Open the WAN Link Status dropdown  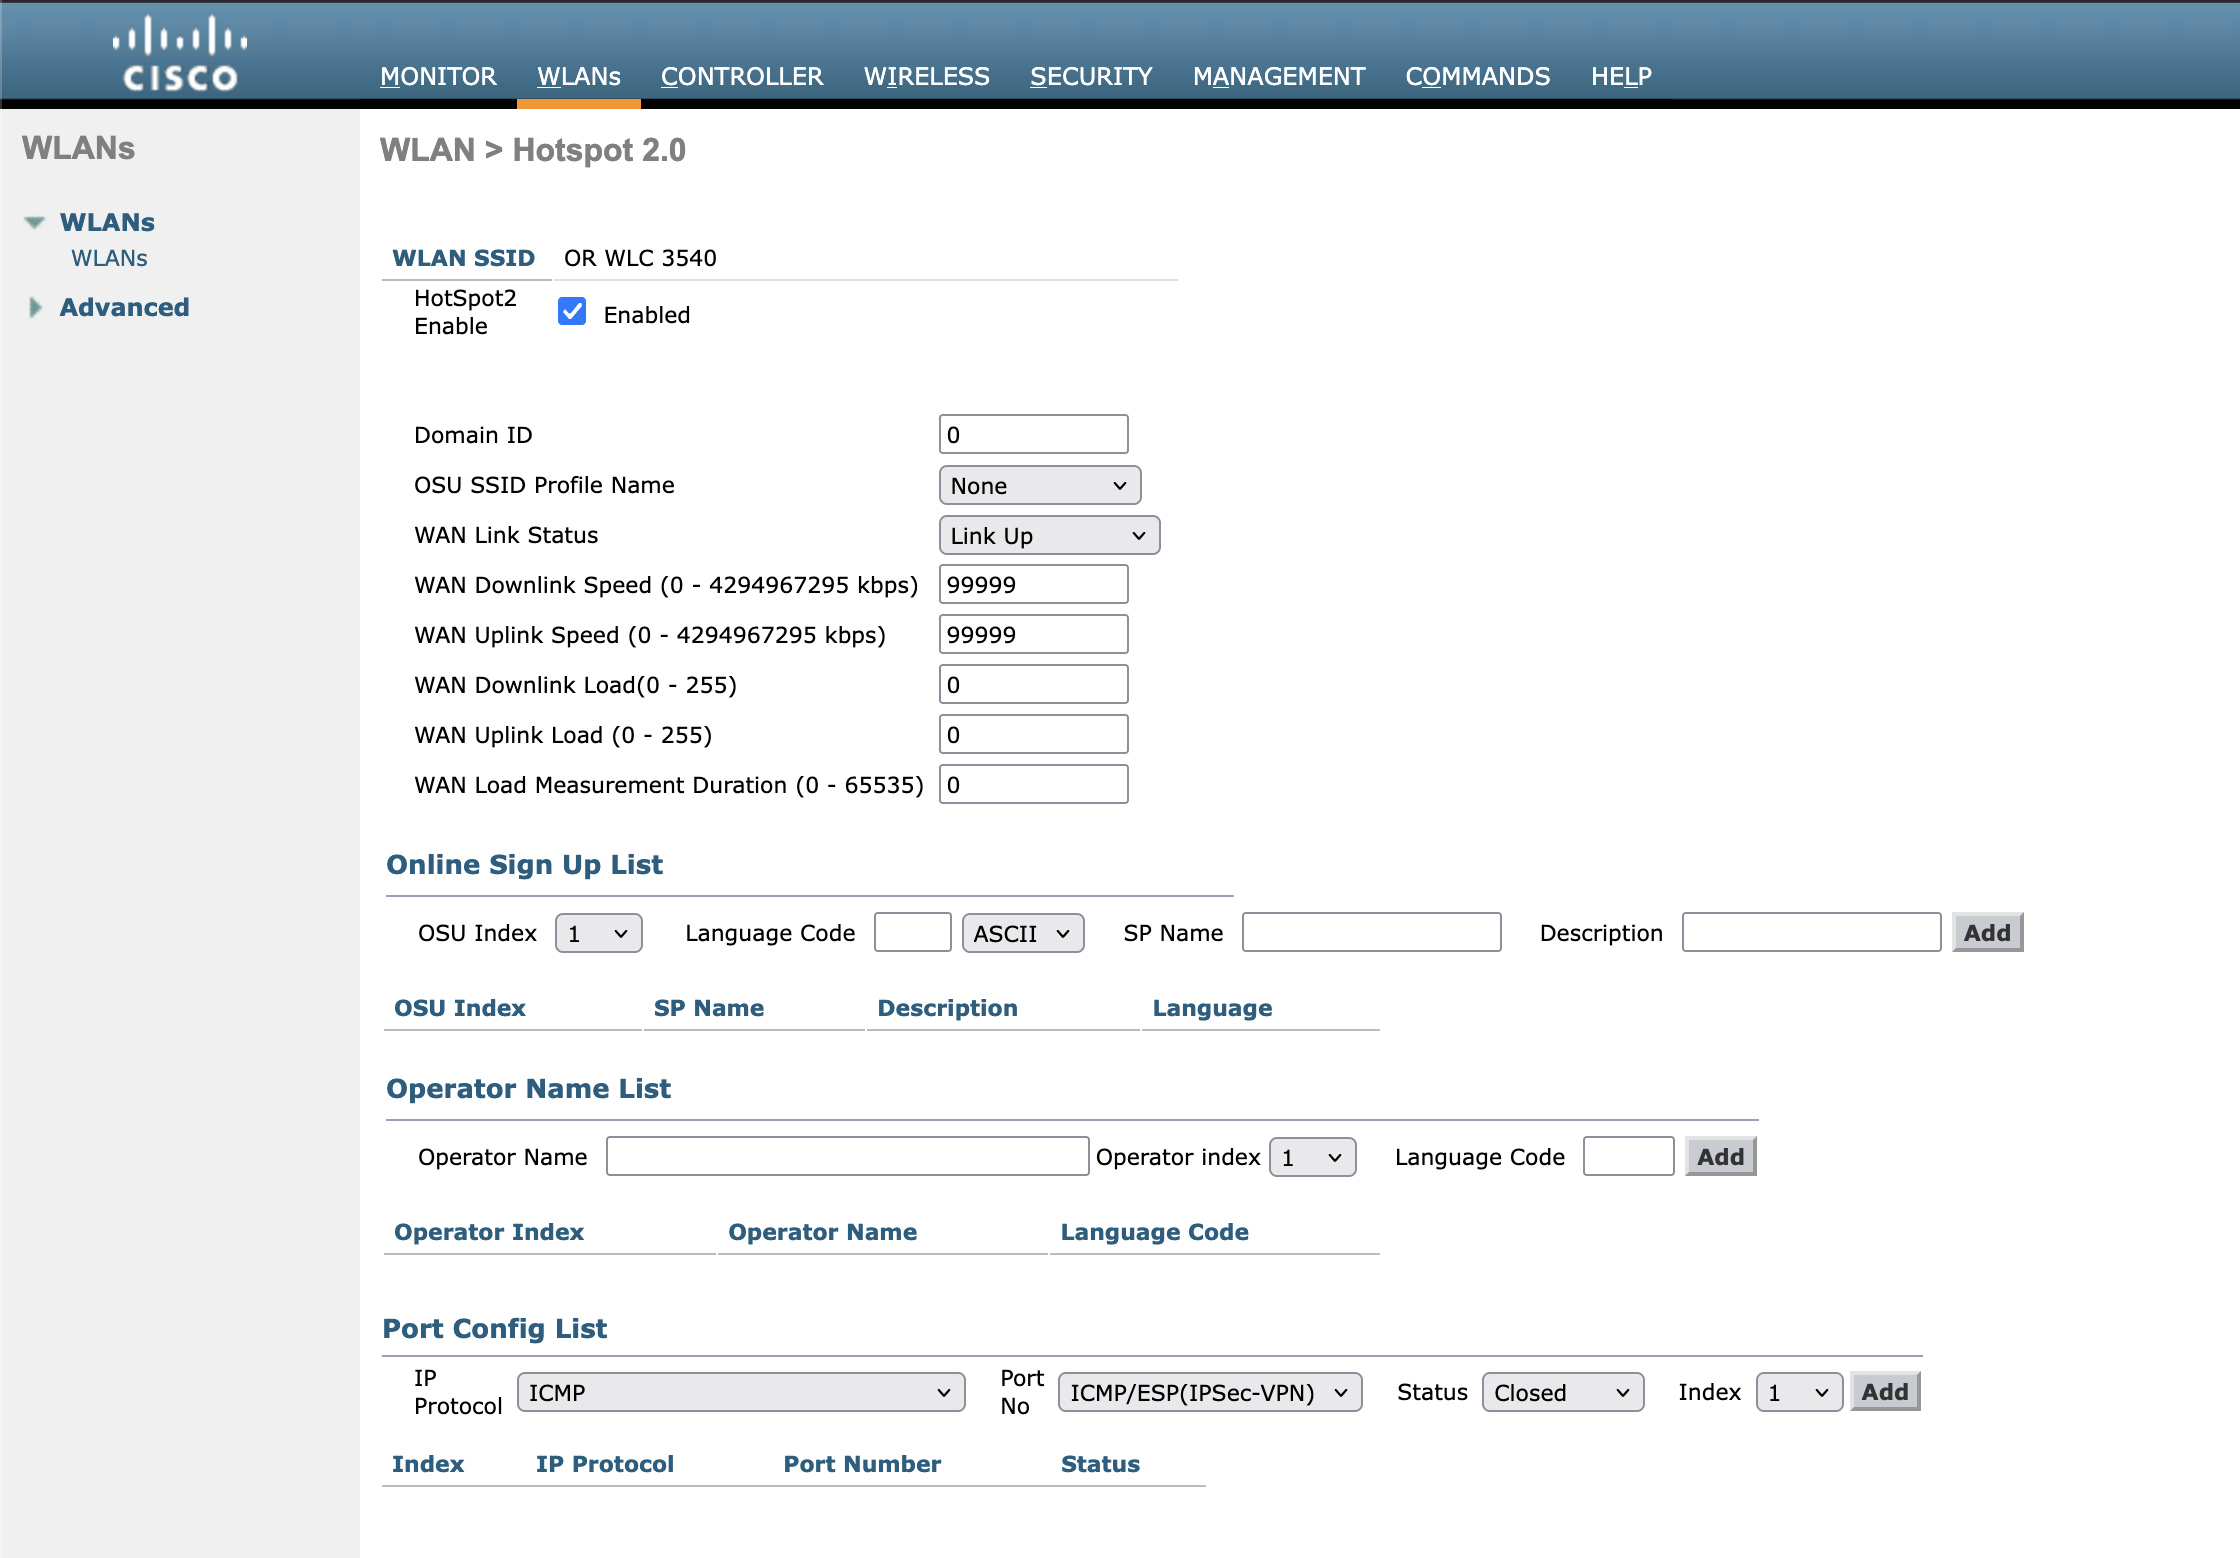(x=1049, y=535)
